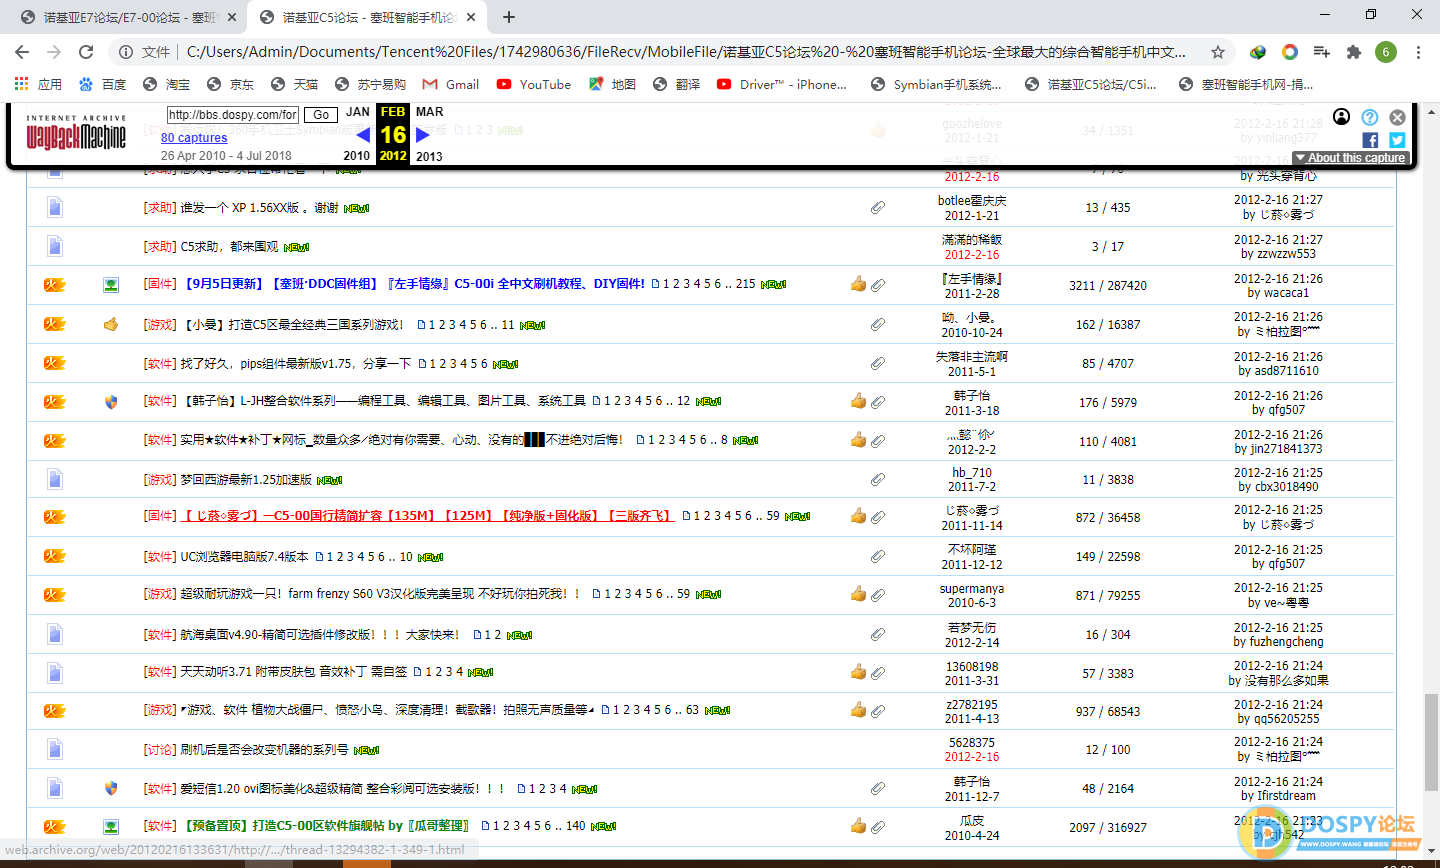Screen dimensions: 1440x868
Task: Open the Chrome three-dot menu
Action: [1418, 52]
